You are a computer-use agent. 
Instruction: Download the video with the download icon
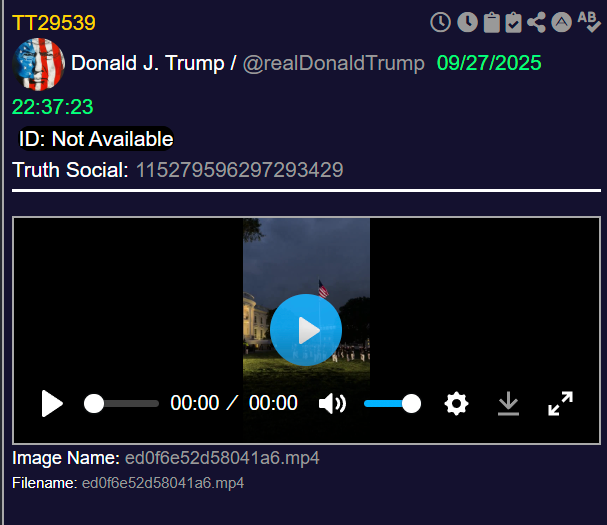[508, 404]
